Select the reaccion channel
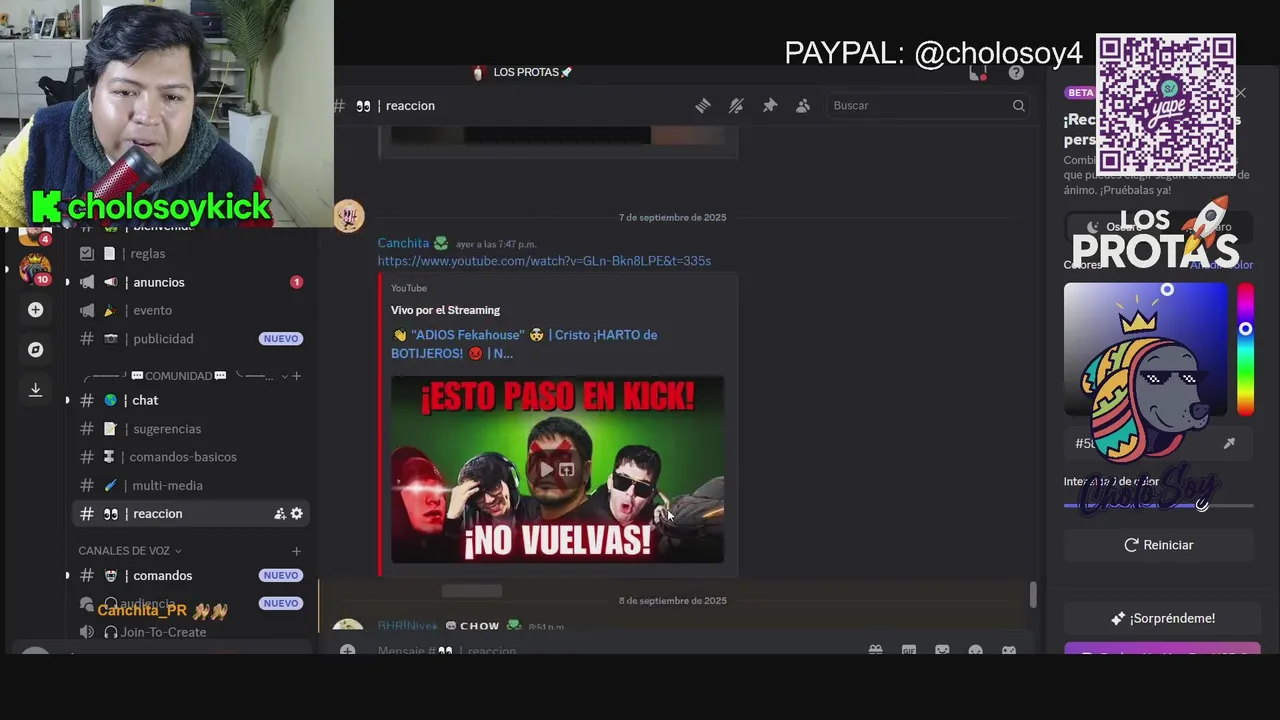Screen dimensions: 1280x720 (190, 514)
